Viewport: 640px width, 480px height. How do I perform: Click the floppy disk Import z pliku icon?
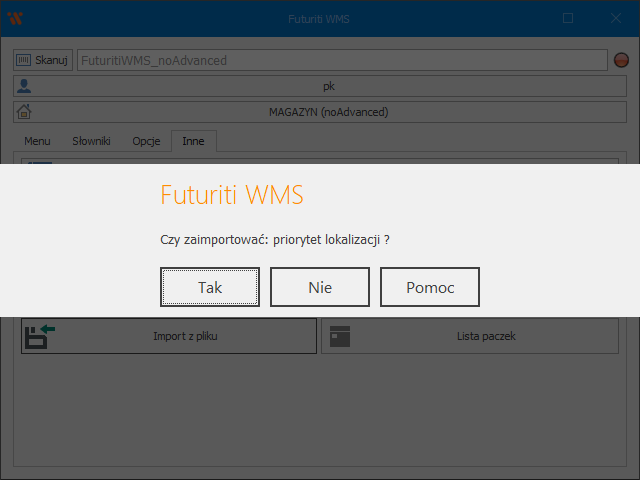tap(39, 336)
